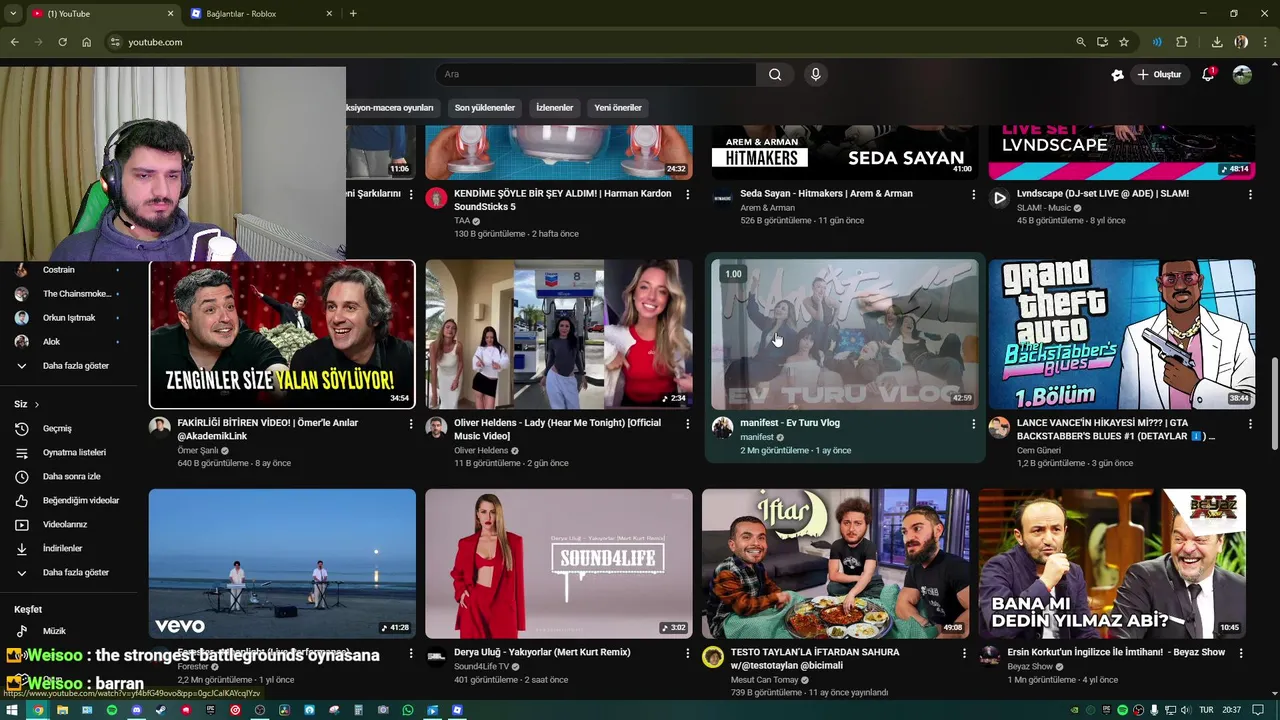Viewport: 1280px width, 720px height.
Task: Open the Alok subscription in sidebar
Action: [70, 342]
